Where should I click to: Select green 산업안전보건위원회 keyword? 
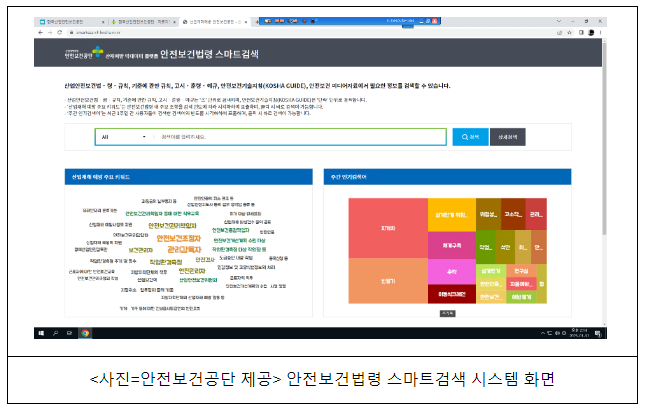(x=198, y=280)
